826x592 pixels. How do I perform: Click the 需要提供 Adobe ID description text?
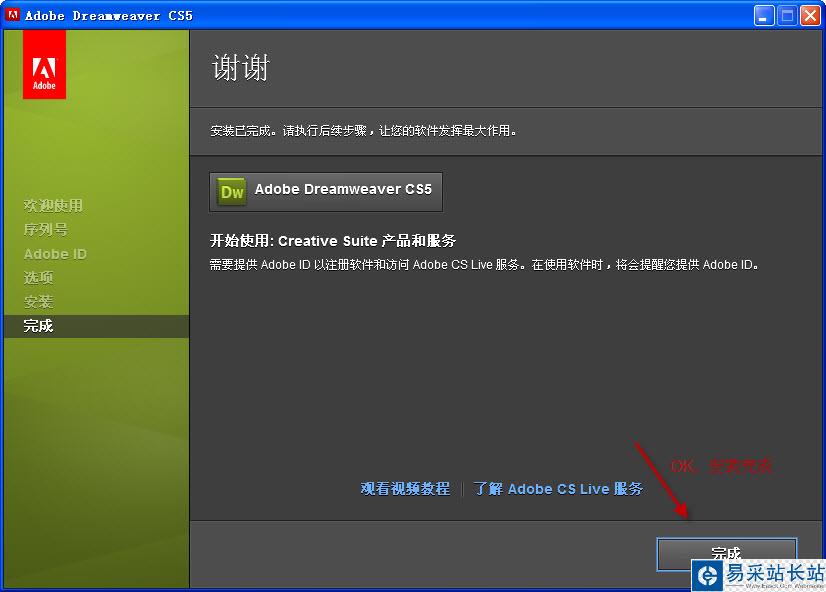pos(484,264)
